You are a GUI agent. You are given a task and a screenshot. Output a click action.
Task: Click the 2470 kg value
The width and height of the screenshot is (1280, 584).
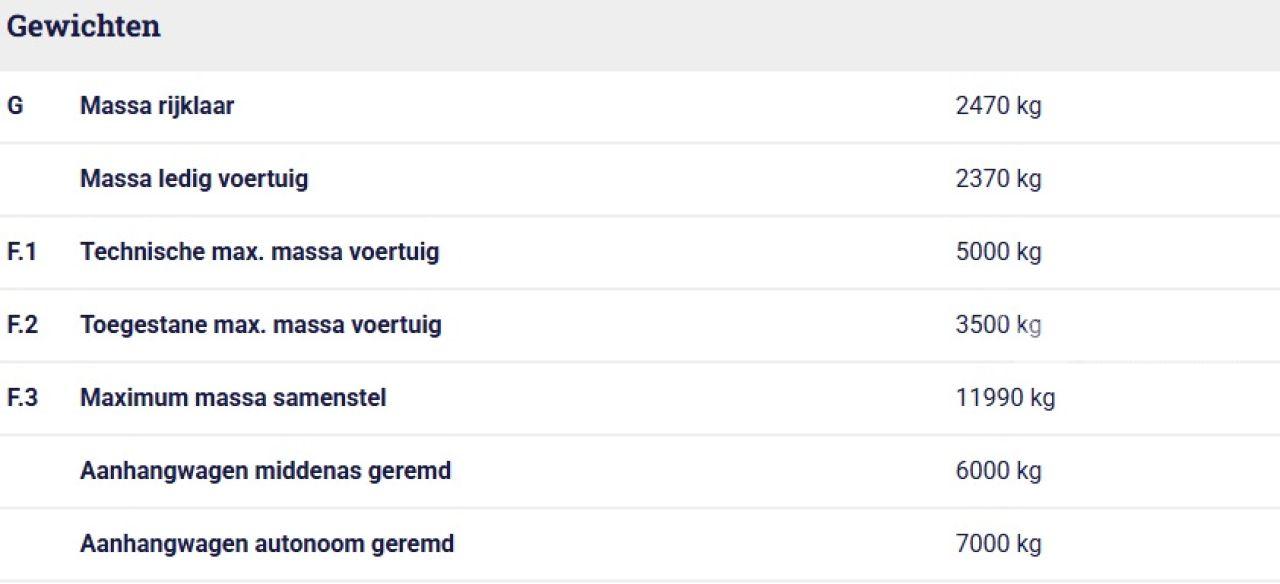tap(998, 106)
